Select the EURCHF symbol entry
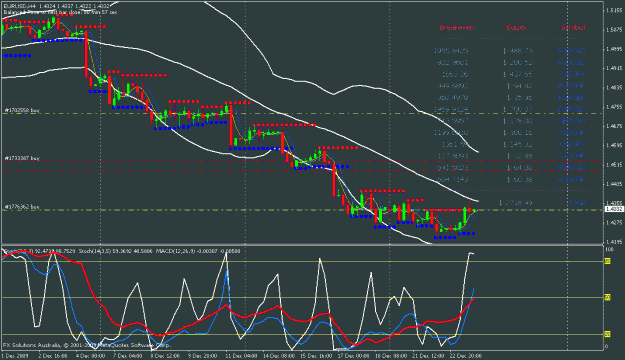625x360 pixels. [x=571, y=86]
